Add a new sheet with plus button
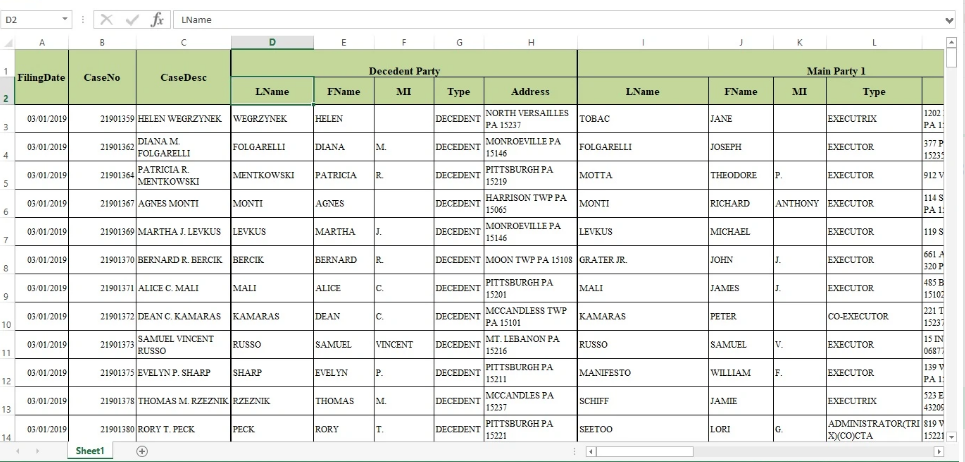This screenshot has width=965, height=462. [x=142, y=451]
